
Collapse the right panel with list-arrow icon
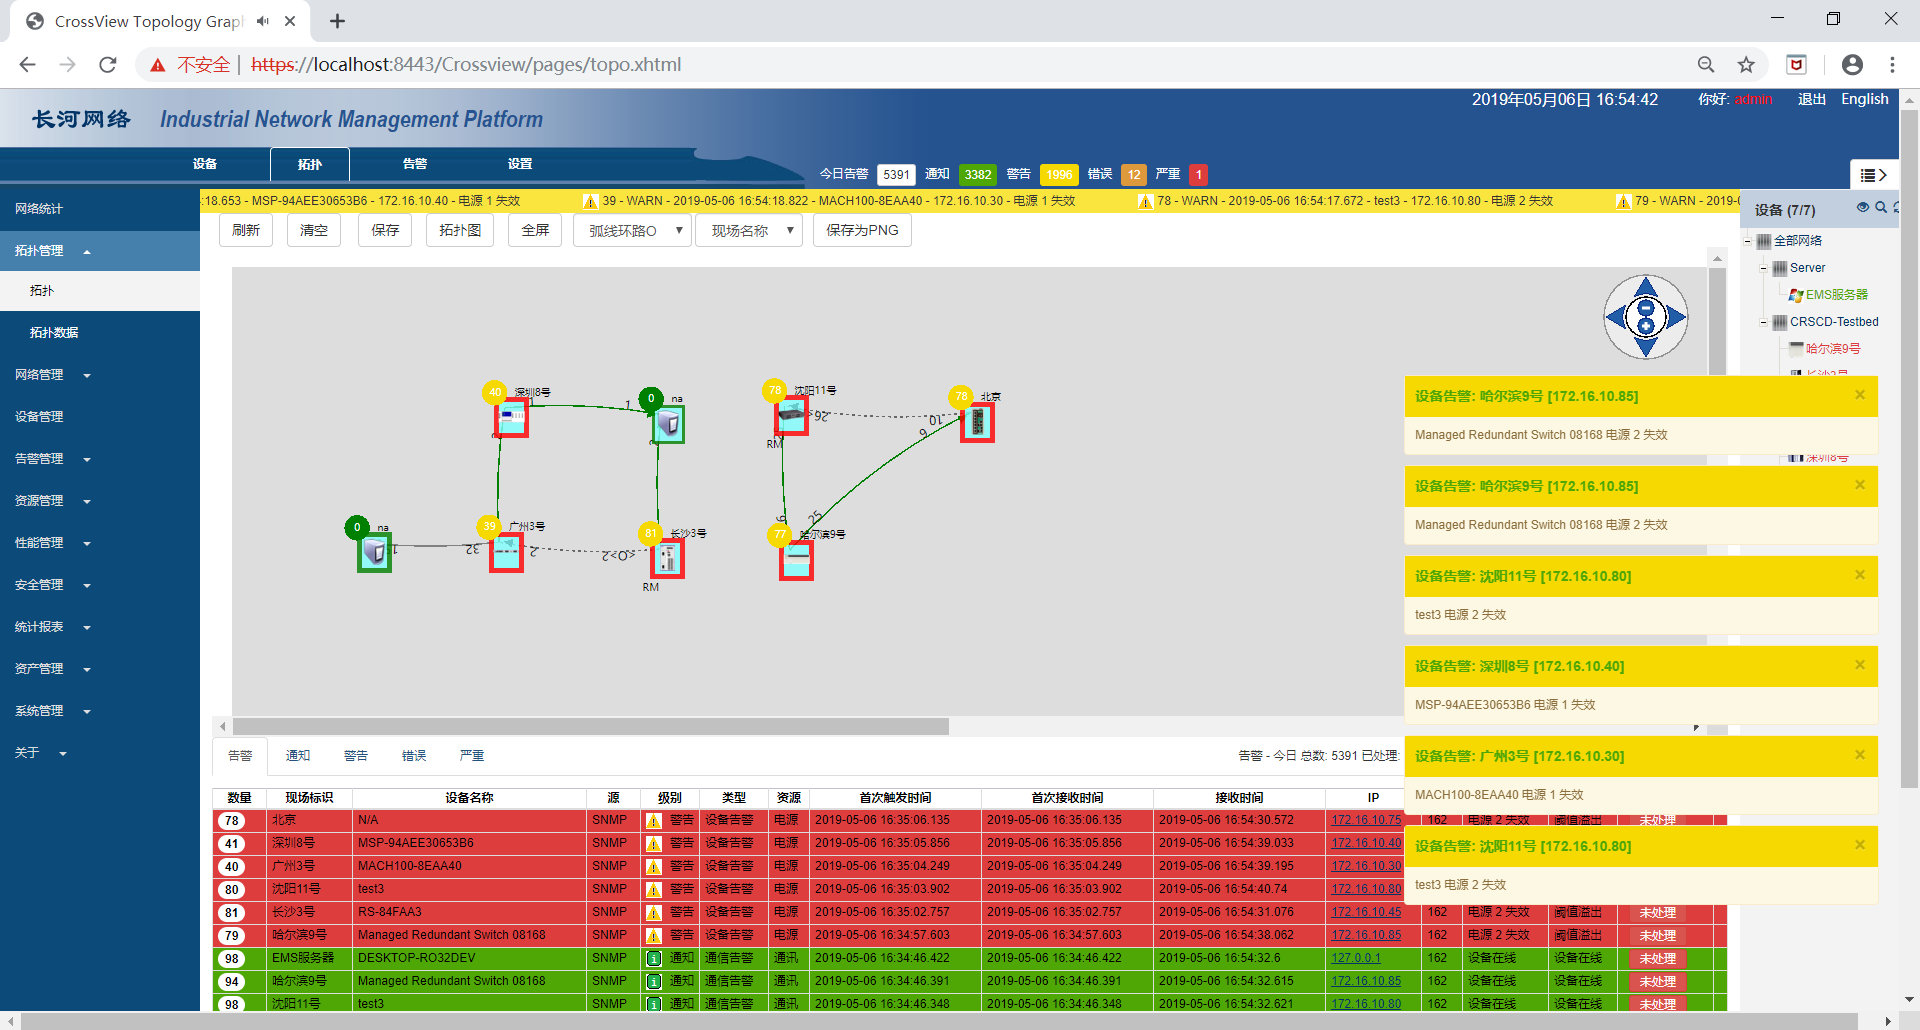click(x=1873, y=175)
